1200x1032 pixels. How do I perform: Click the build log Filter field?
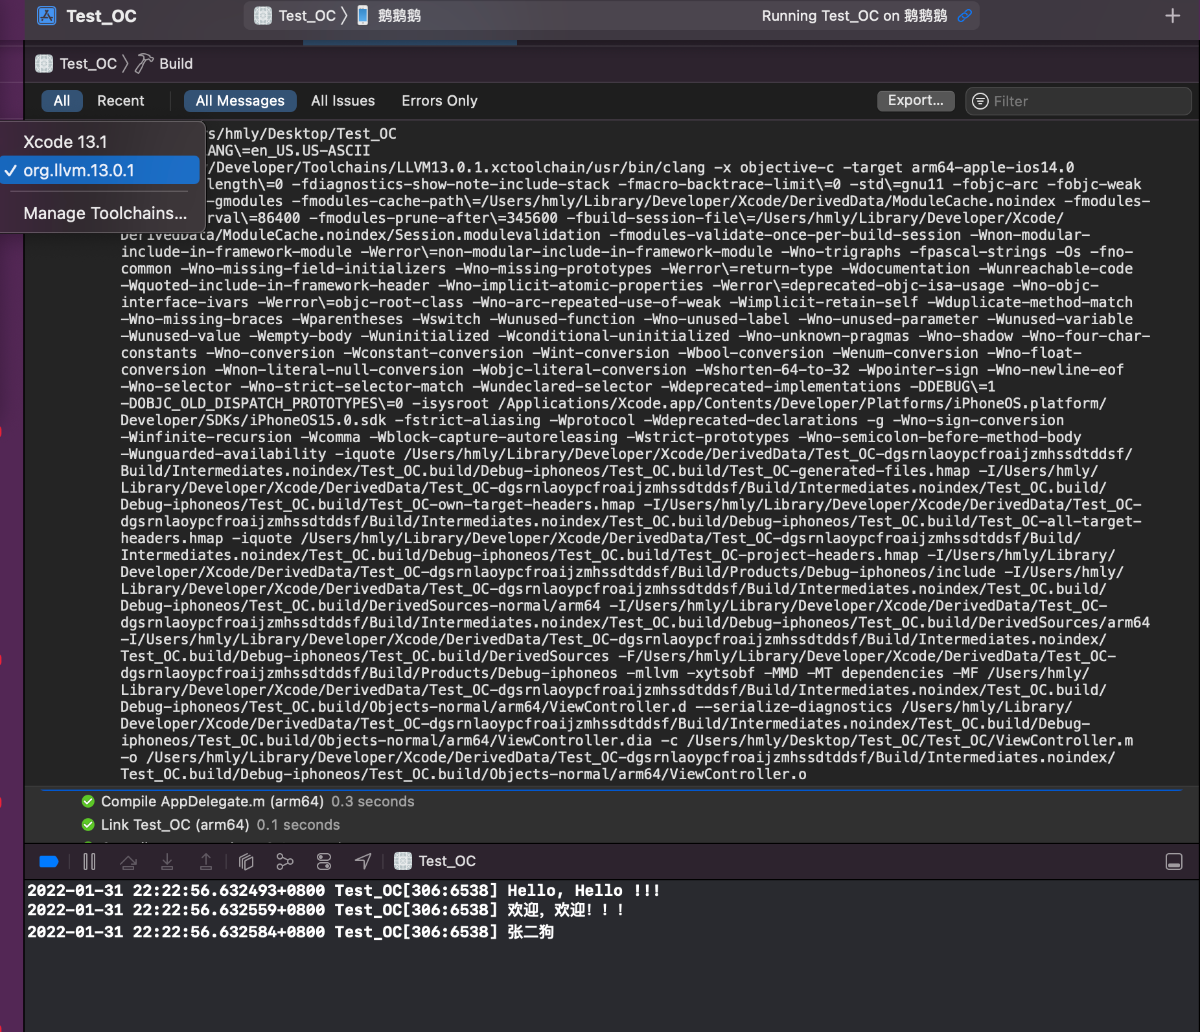click(x=1078, y=101)
